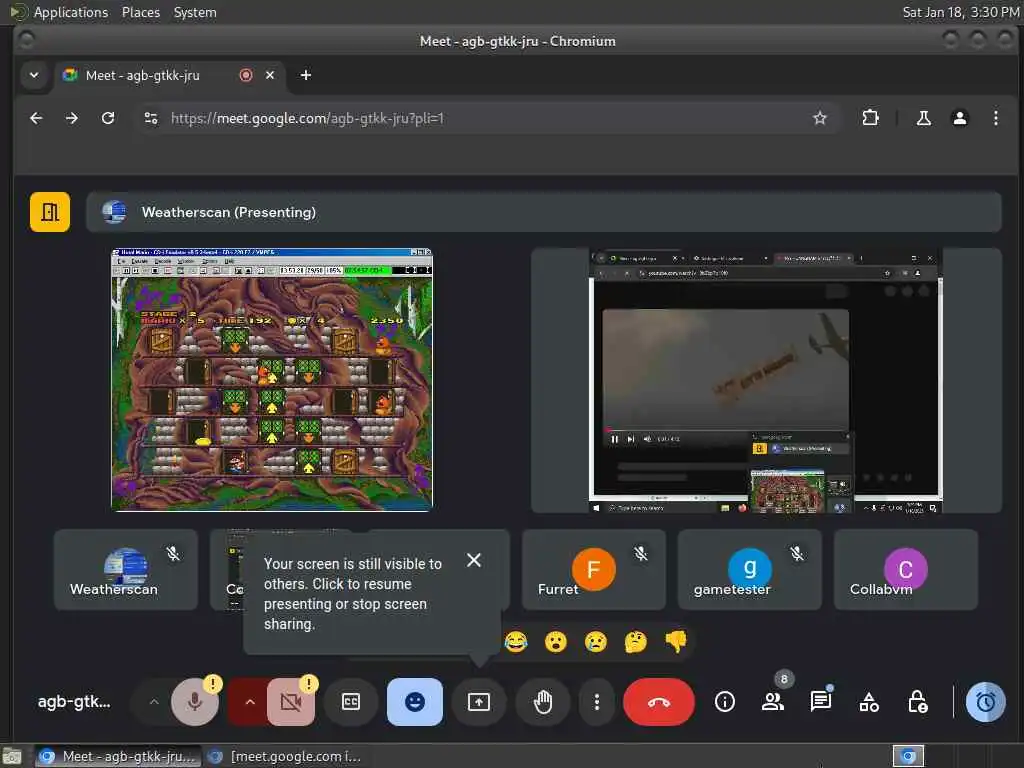Go back in browser history
Screen dimensions: 1024x768
tap(37, 118)
